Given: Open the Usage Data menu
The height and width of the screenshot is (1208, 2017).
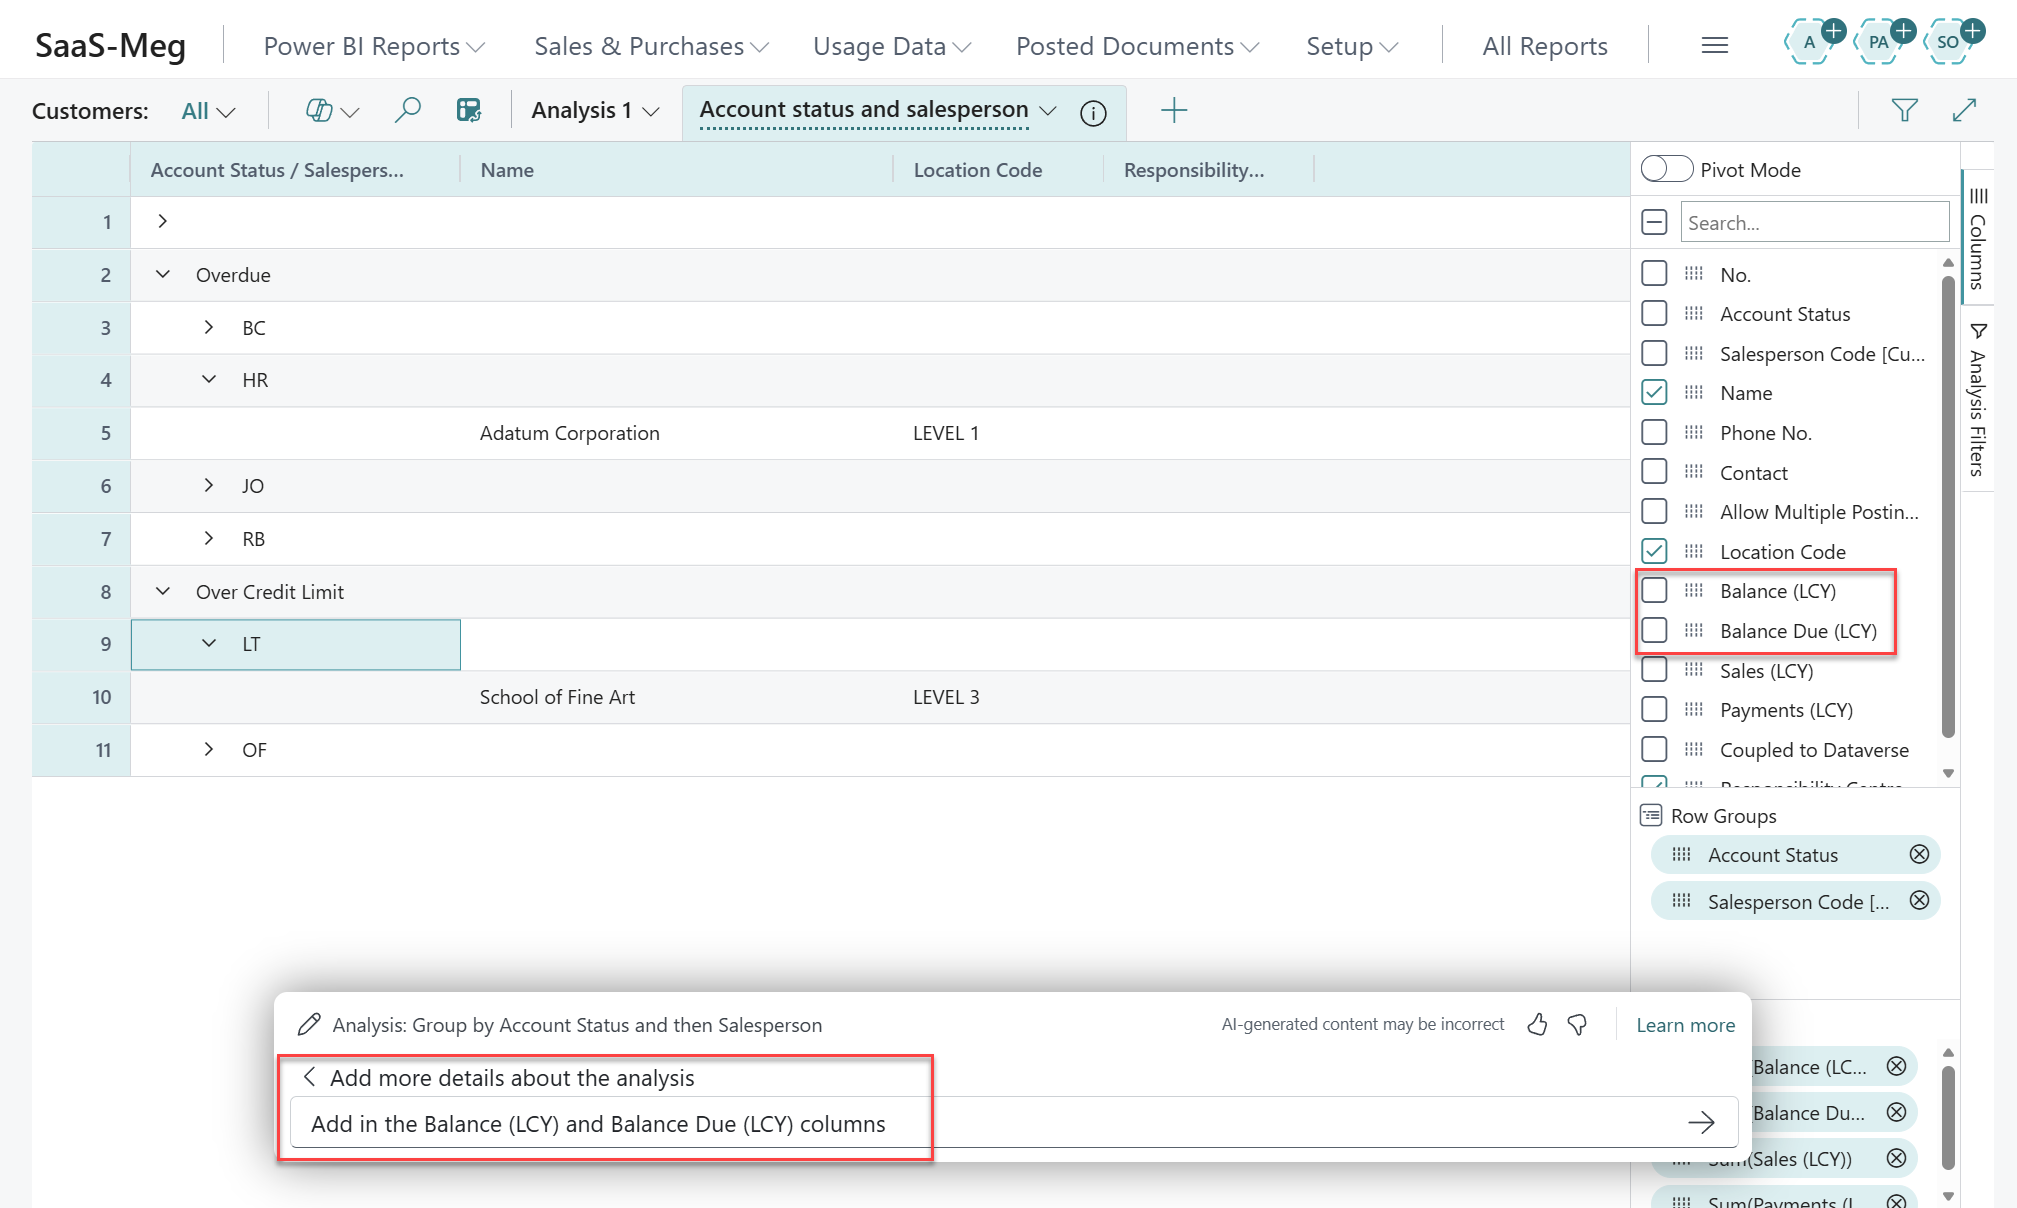Looking at the screenshot, I should pos(892,46).
